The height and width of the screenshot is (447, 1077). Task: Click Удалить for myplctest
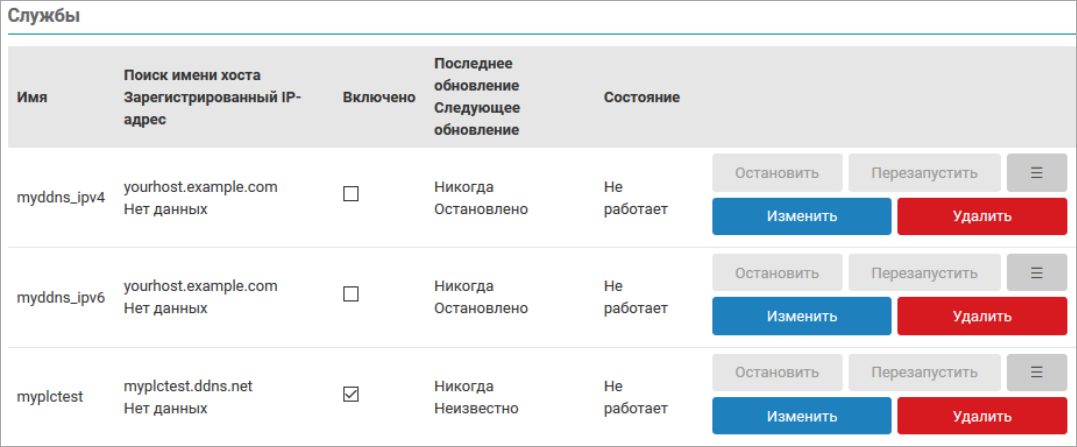982,416
